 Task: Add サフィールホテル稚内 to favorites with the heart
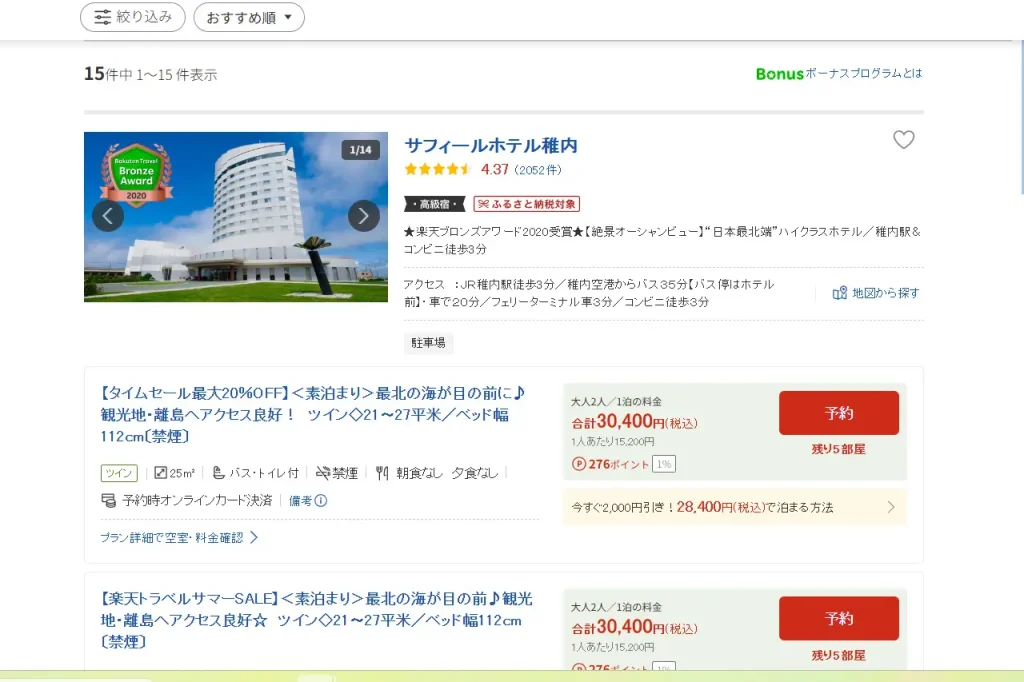pos(903,139)
